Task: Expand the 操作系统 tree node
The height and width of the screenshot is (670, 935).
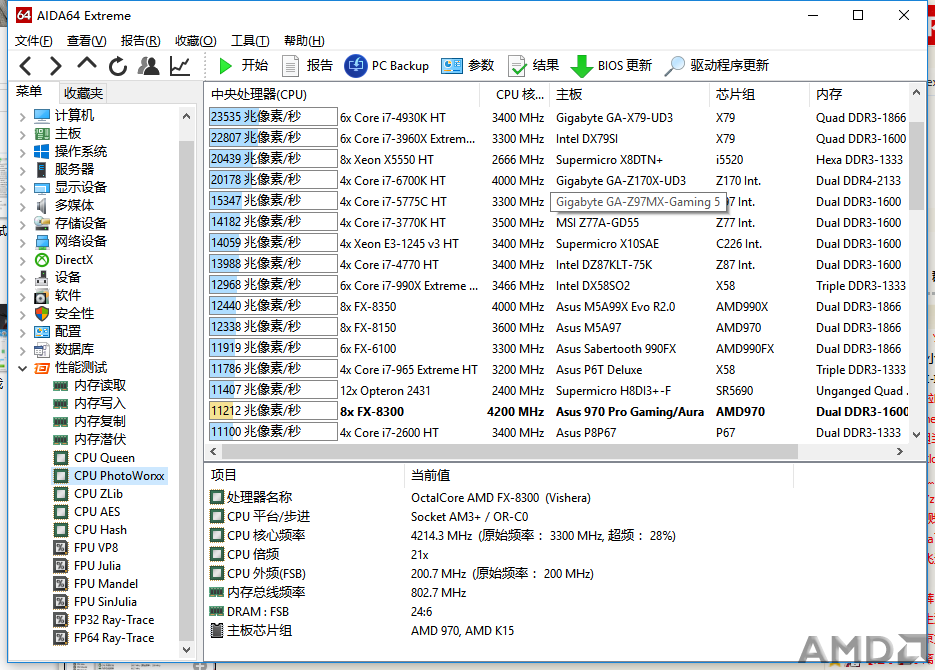Action: [22, 153]
